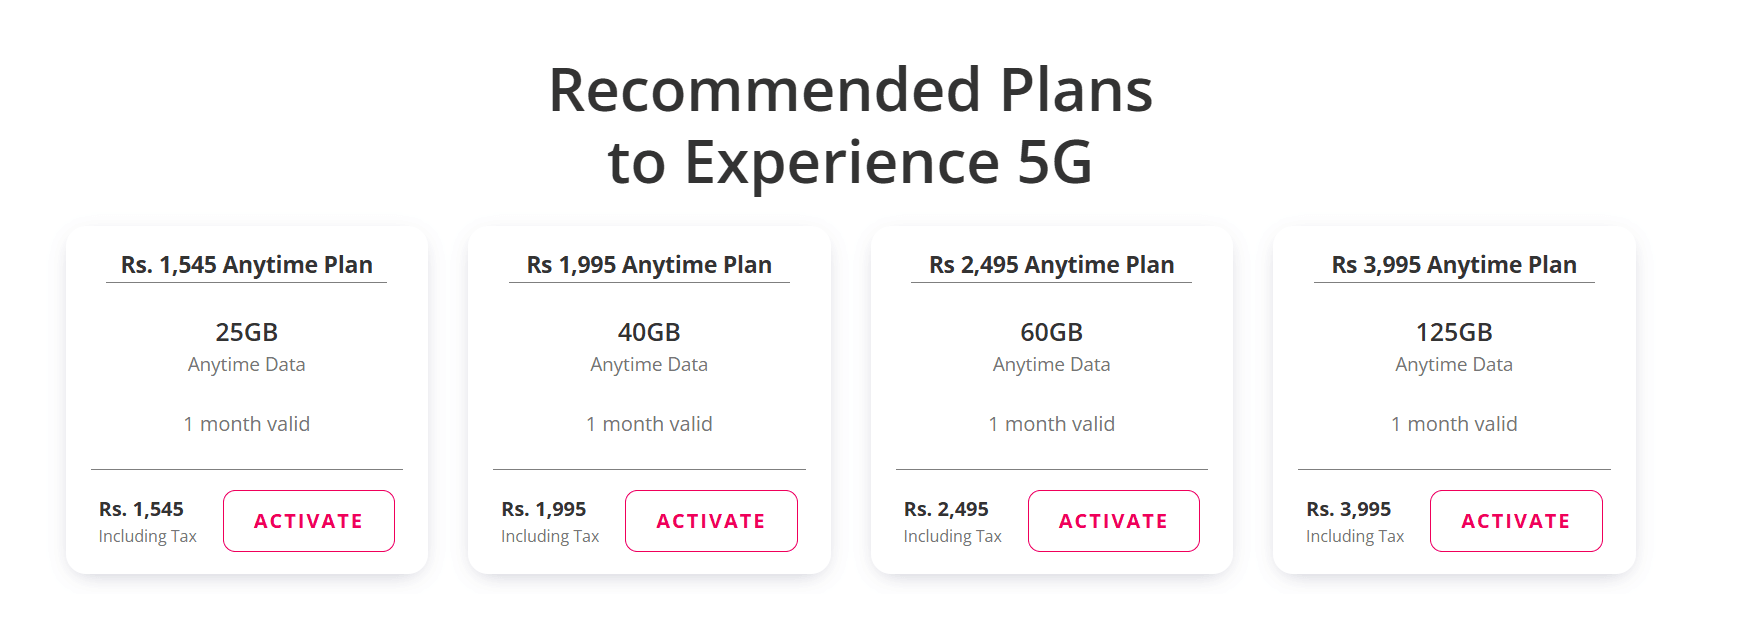Select the 40GB data amount text
The height and width of the screenshot is (628, 1737).
[649, 332]
